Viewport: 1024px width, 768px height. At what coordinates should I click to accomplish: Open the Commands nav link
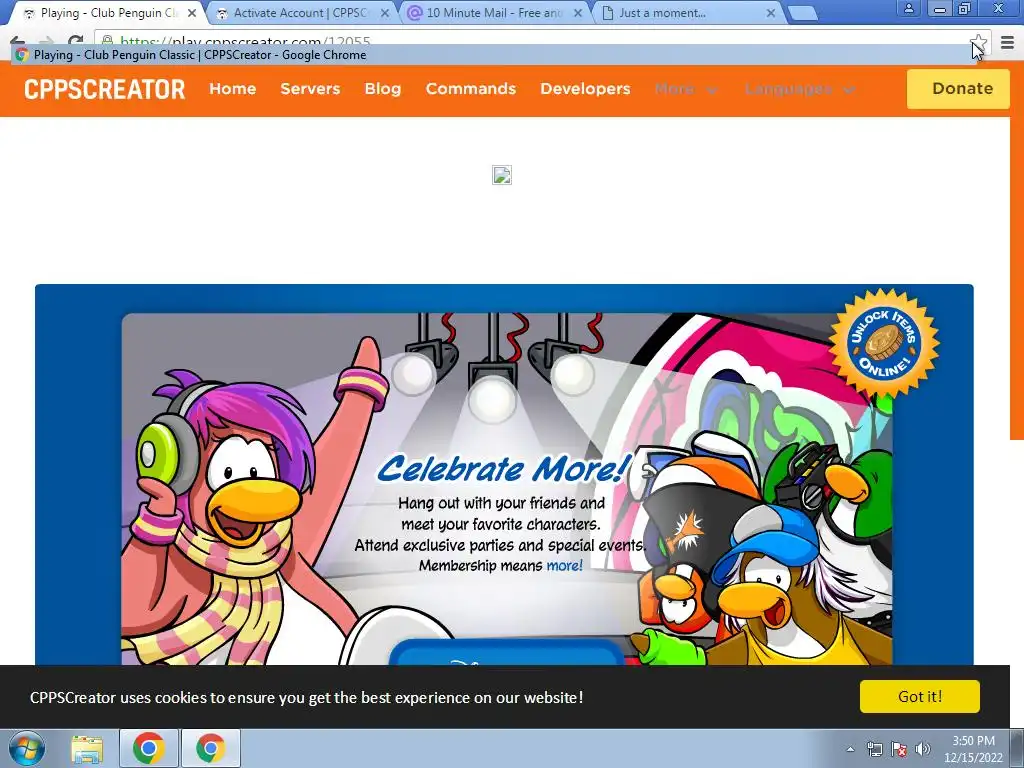[x=471, y=89]
